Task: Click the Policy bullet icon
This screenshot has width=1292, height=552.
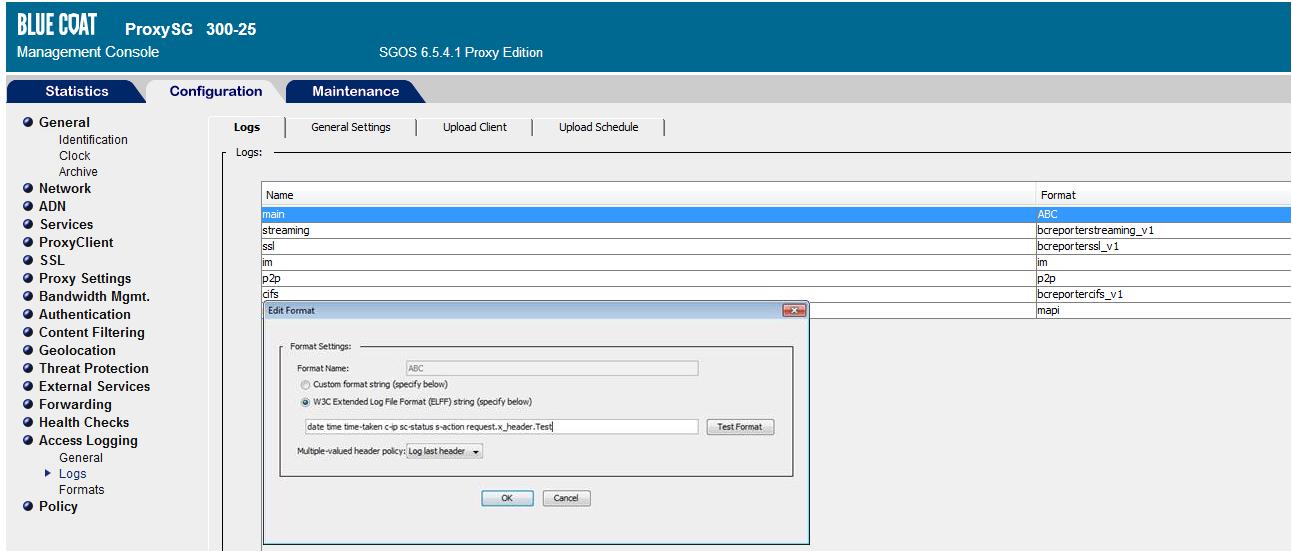Action: tap(28, 506)
